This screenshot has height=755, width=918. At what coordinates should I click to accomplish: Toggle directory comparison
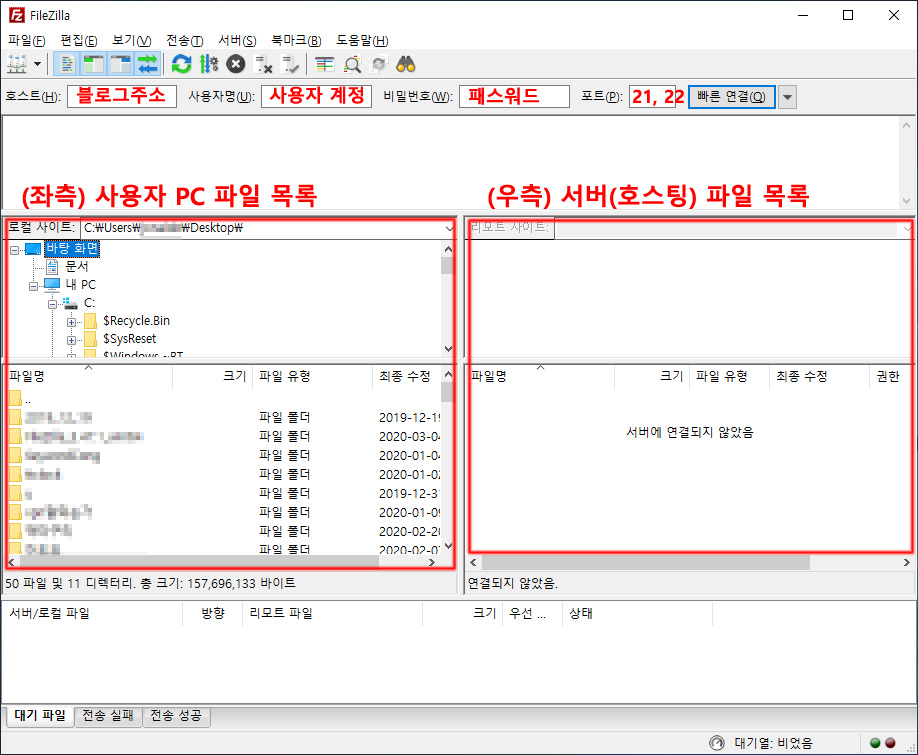(352, 64)
